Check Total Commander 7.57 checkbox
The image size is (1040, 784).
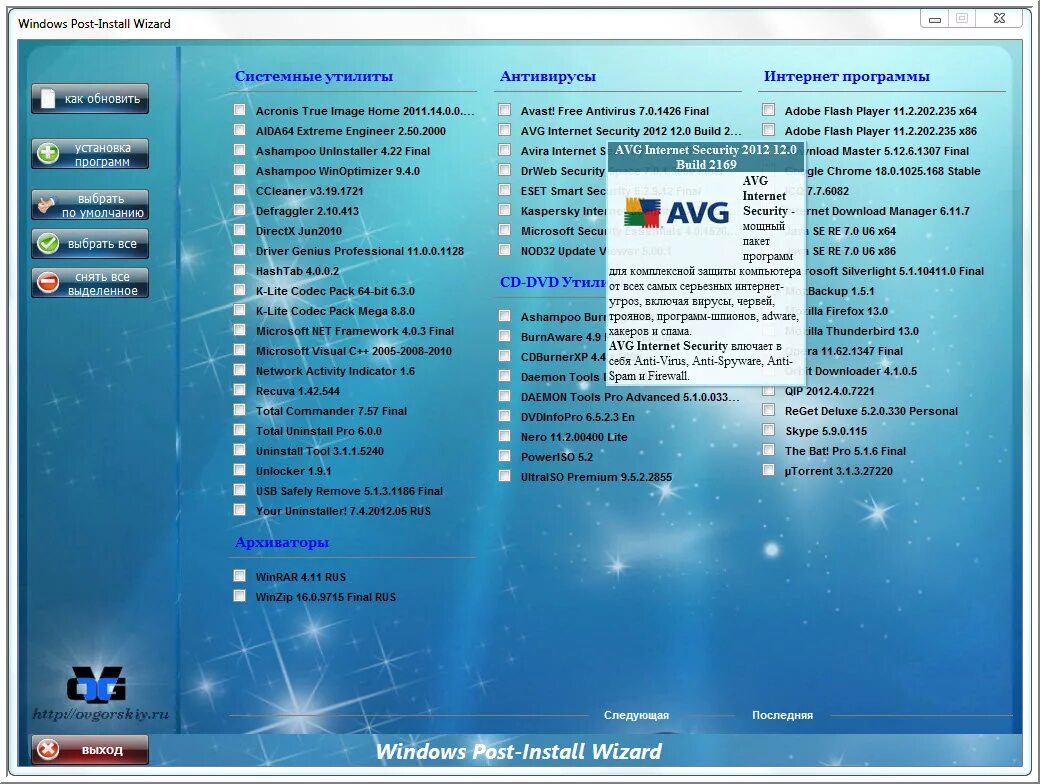[x=239, y=409]
